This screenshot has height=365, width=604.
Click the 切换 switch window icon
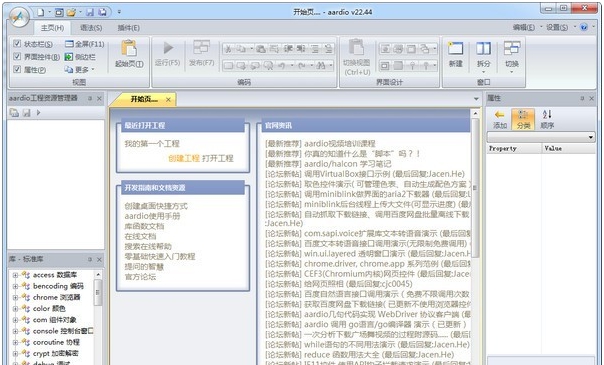click(x=512, y=48)
